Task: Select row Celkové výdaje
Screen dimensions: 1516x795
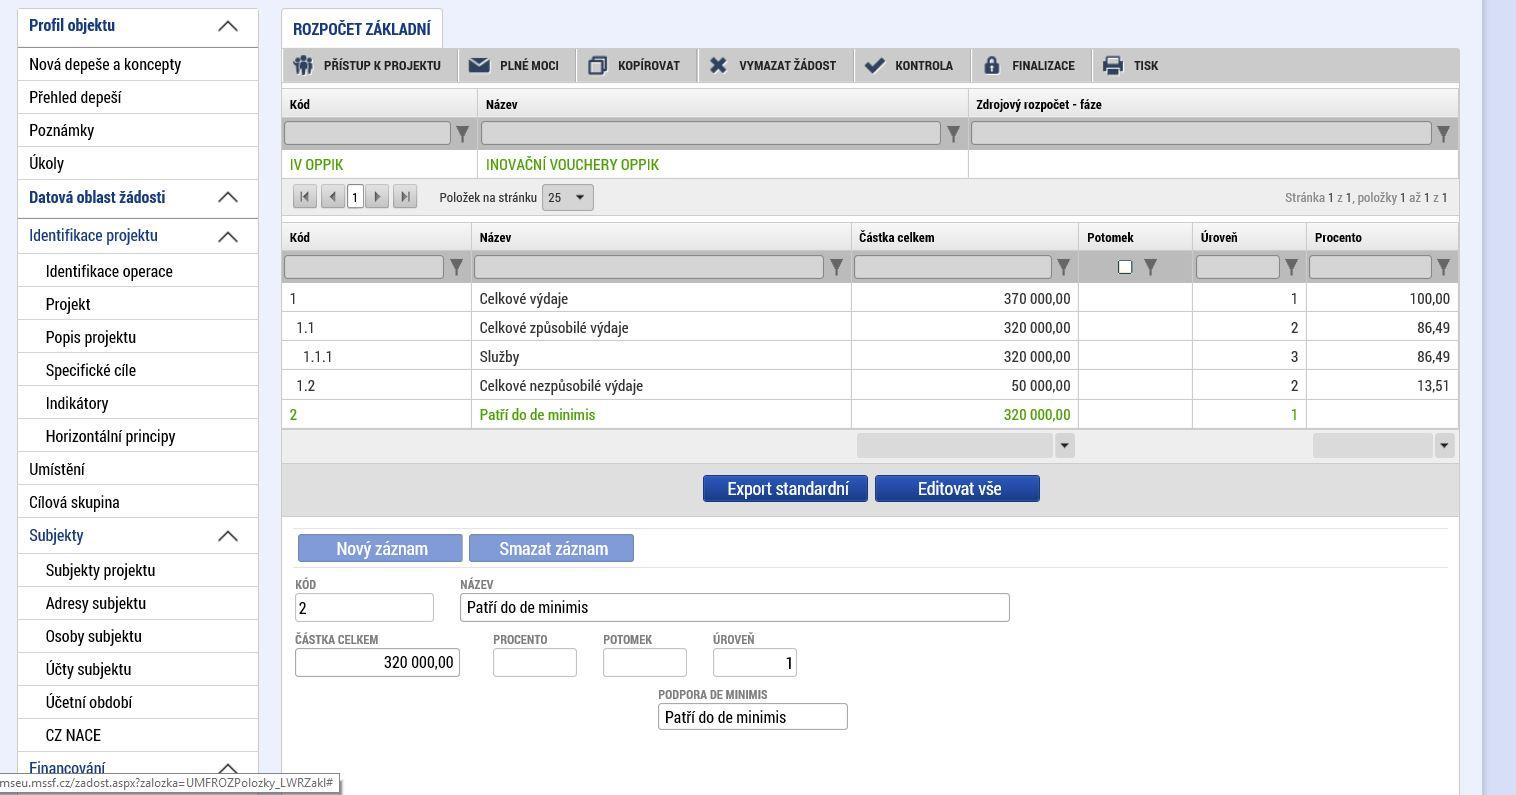Action: click(x=870, y=298)
